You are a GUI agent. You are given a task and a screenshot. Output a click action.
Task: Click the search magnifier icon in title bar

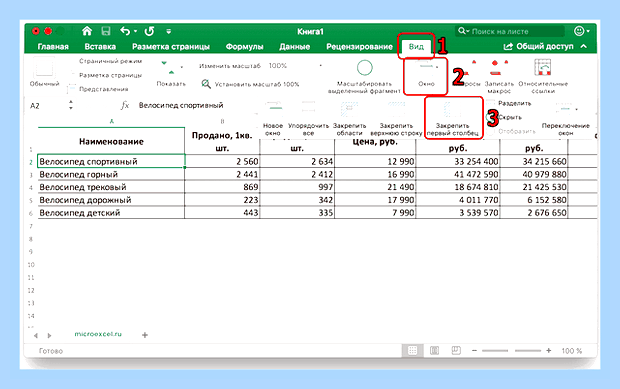[x=462, y=31]
